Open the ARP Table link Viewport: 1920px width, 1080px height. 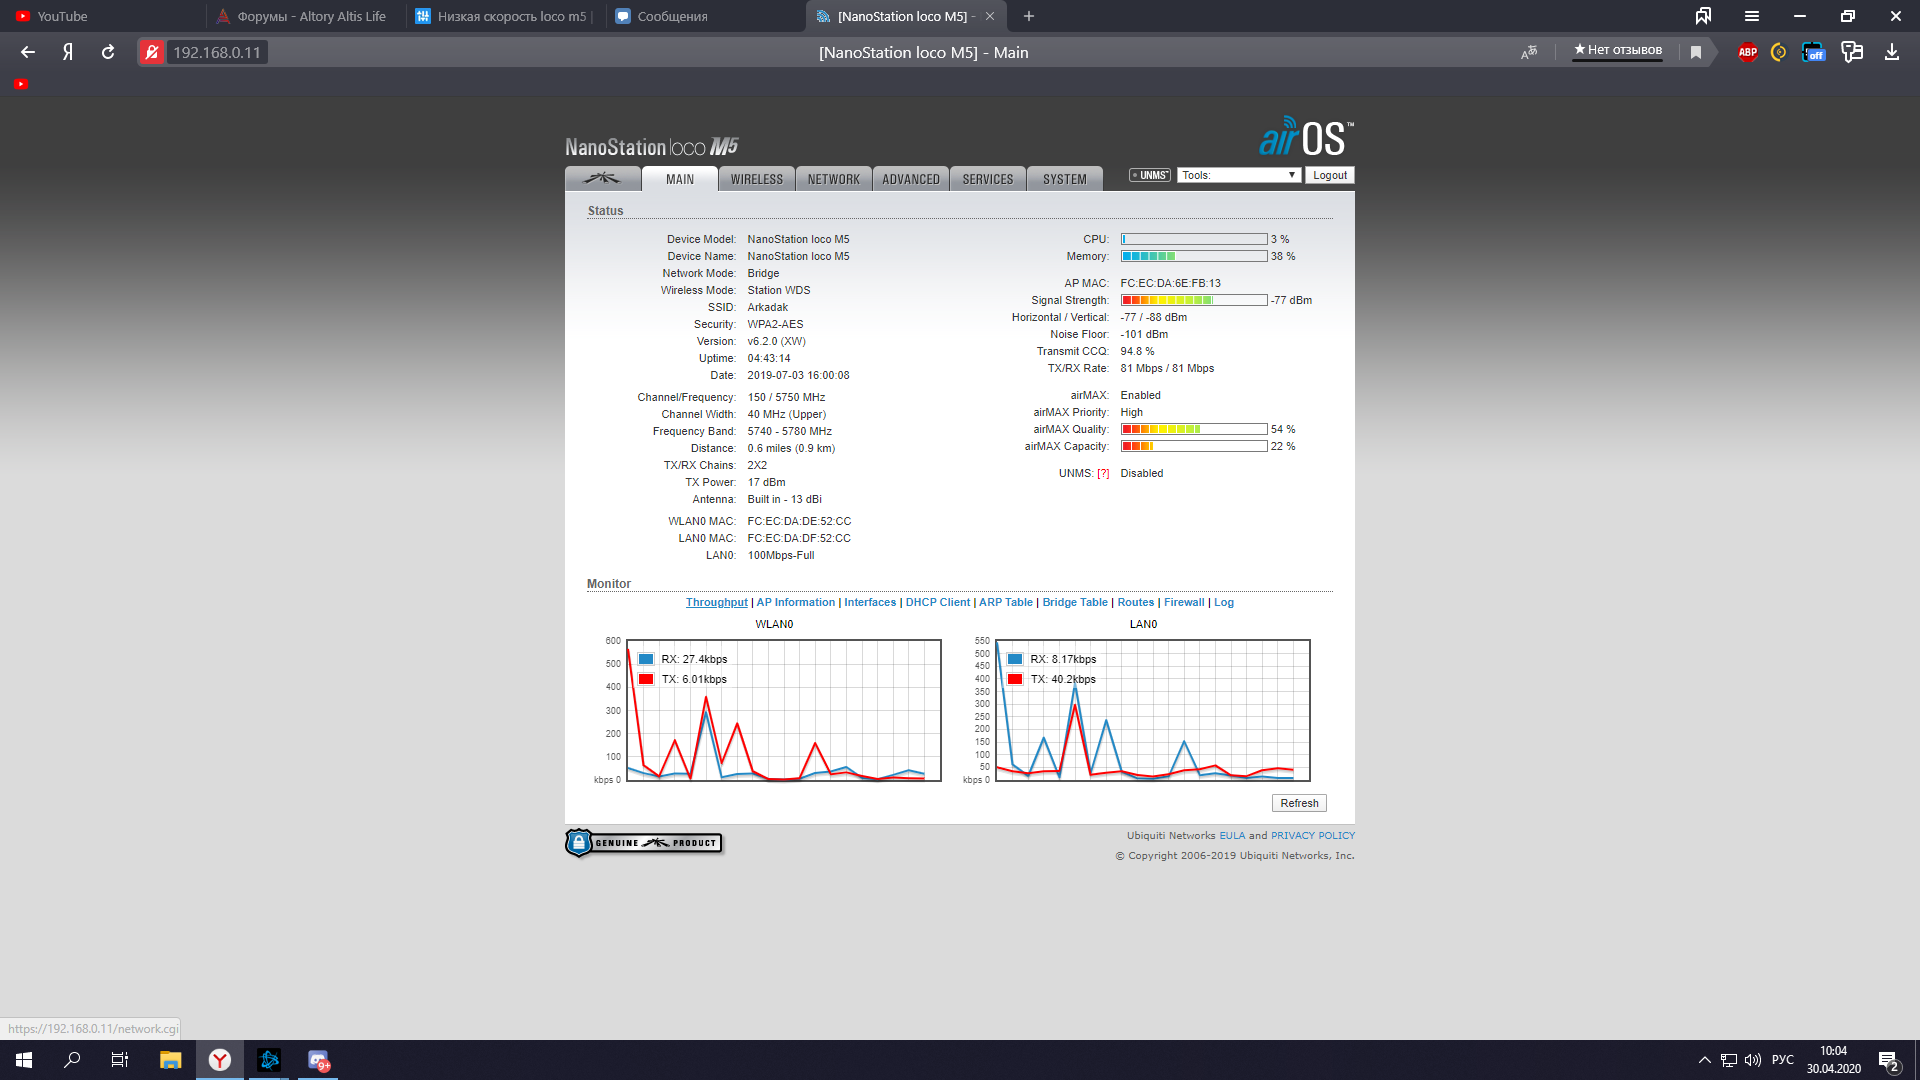click(1006, 602)
